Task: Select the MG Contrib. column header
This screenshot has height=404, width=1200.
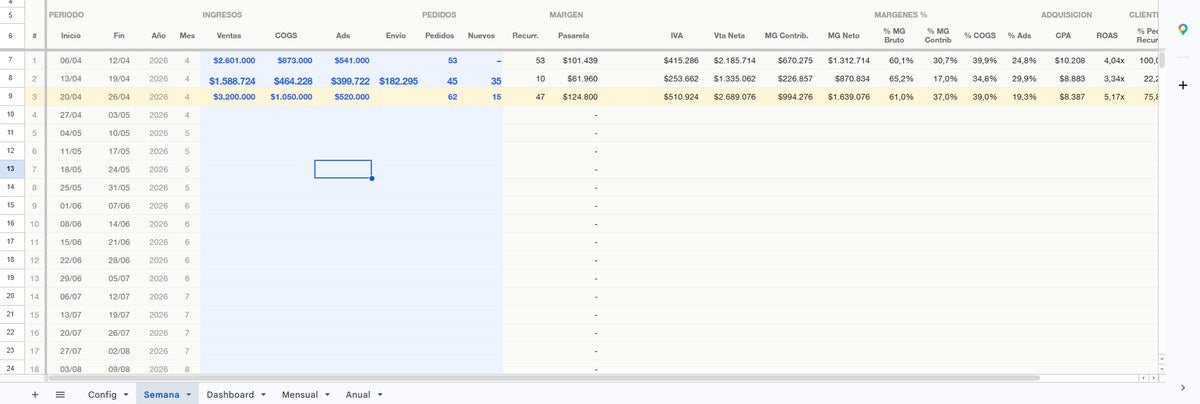Action: click(x=785, y=35)
